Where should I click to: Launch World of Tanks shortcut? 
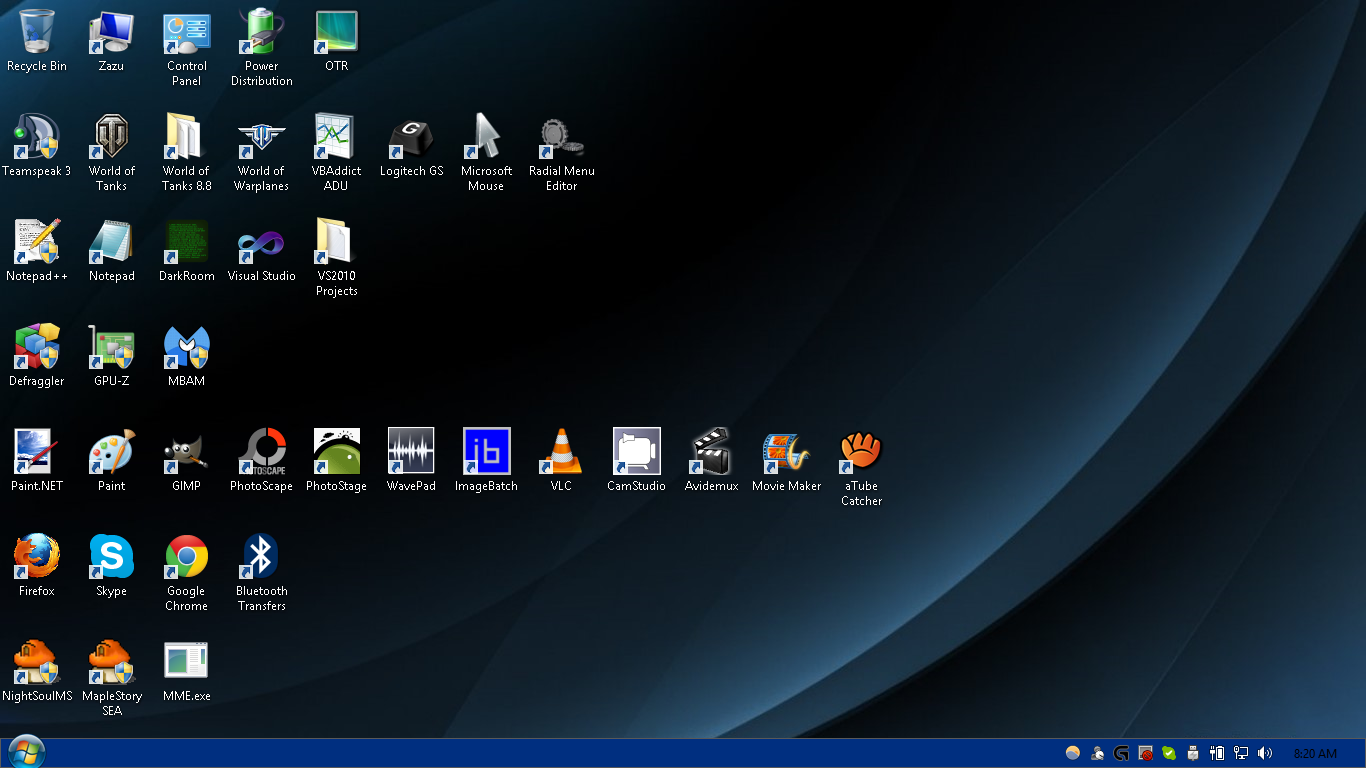111,137
